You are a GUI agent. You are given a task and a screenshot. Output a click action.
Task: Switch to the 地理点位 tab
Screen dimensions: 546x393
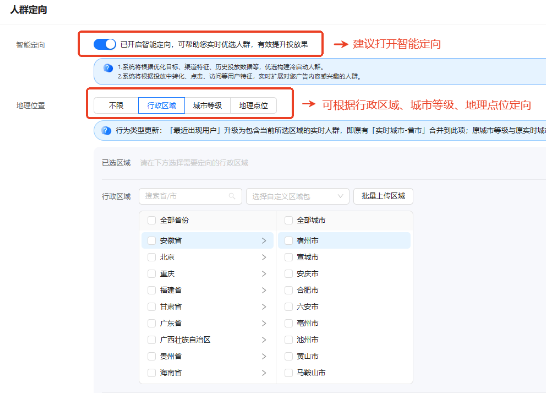pyautogui.click(x=254, y=105)
